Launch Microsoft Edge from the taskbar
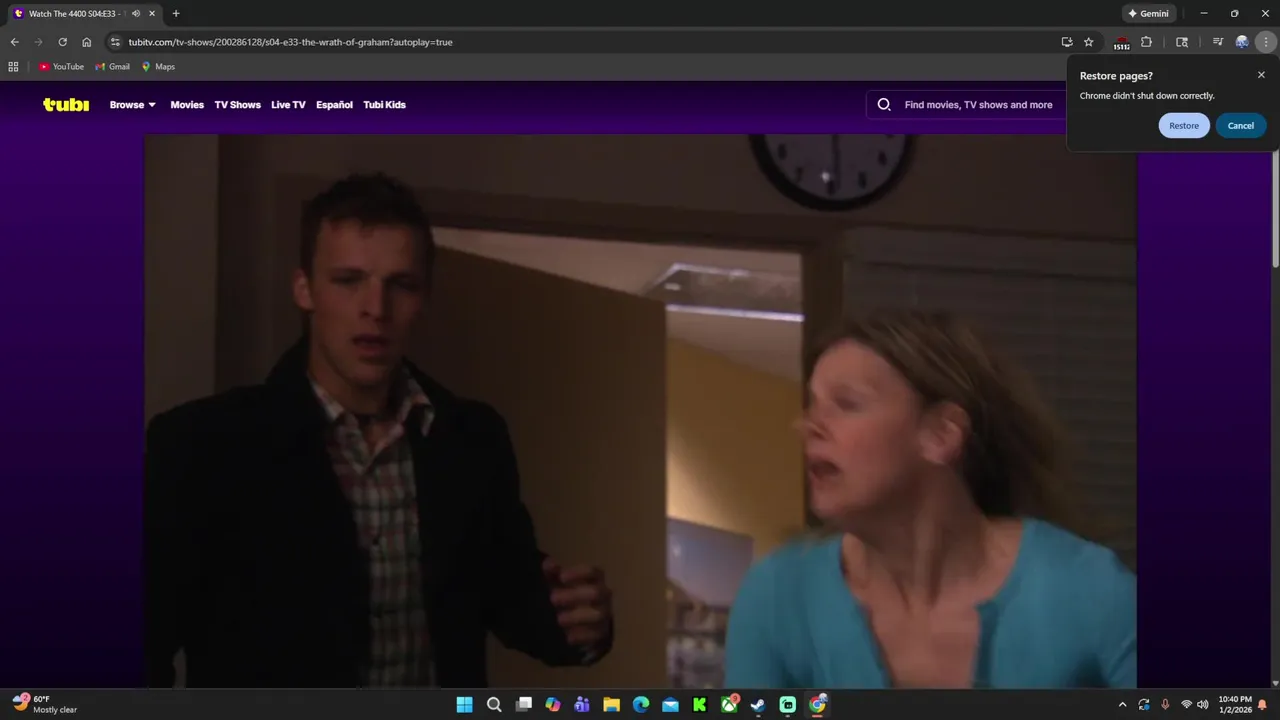Viewport: 1280px width, 720px height. click(x=641, y=705)
